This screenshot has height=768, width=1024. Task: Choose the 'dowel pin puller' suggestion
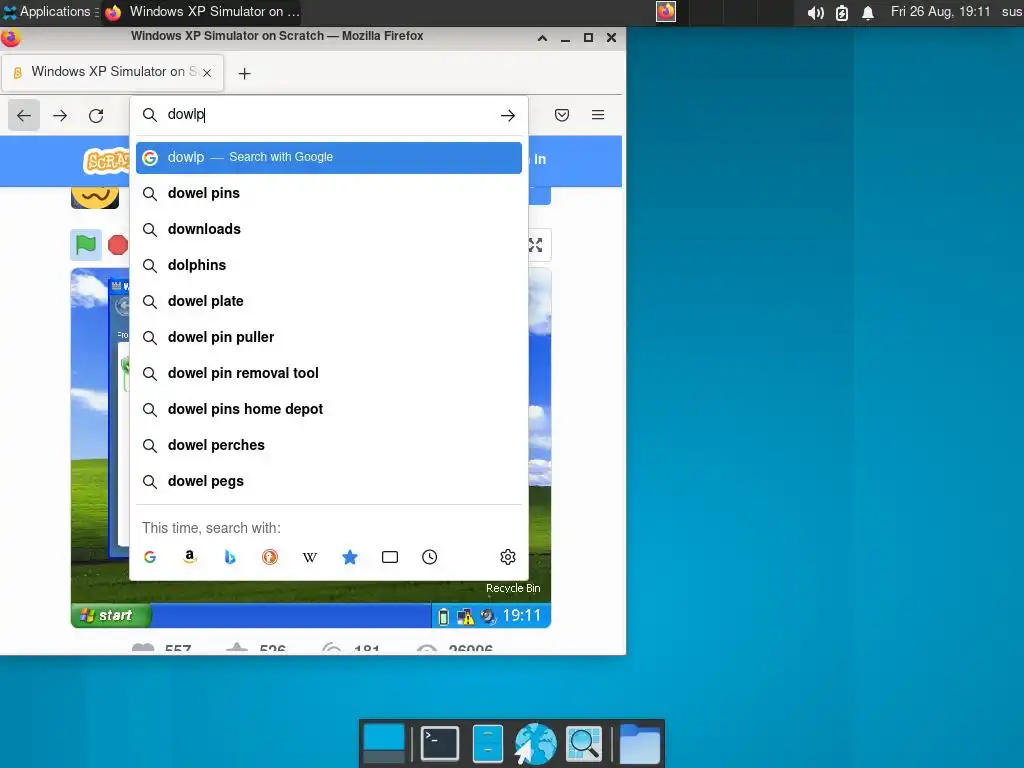[x=328, y=337]
